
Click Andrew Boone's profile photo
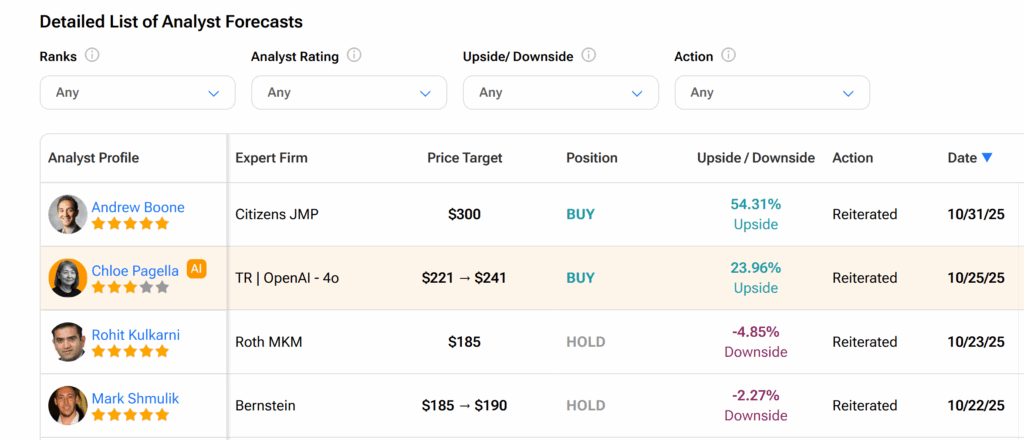68,214
